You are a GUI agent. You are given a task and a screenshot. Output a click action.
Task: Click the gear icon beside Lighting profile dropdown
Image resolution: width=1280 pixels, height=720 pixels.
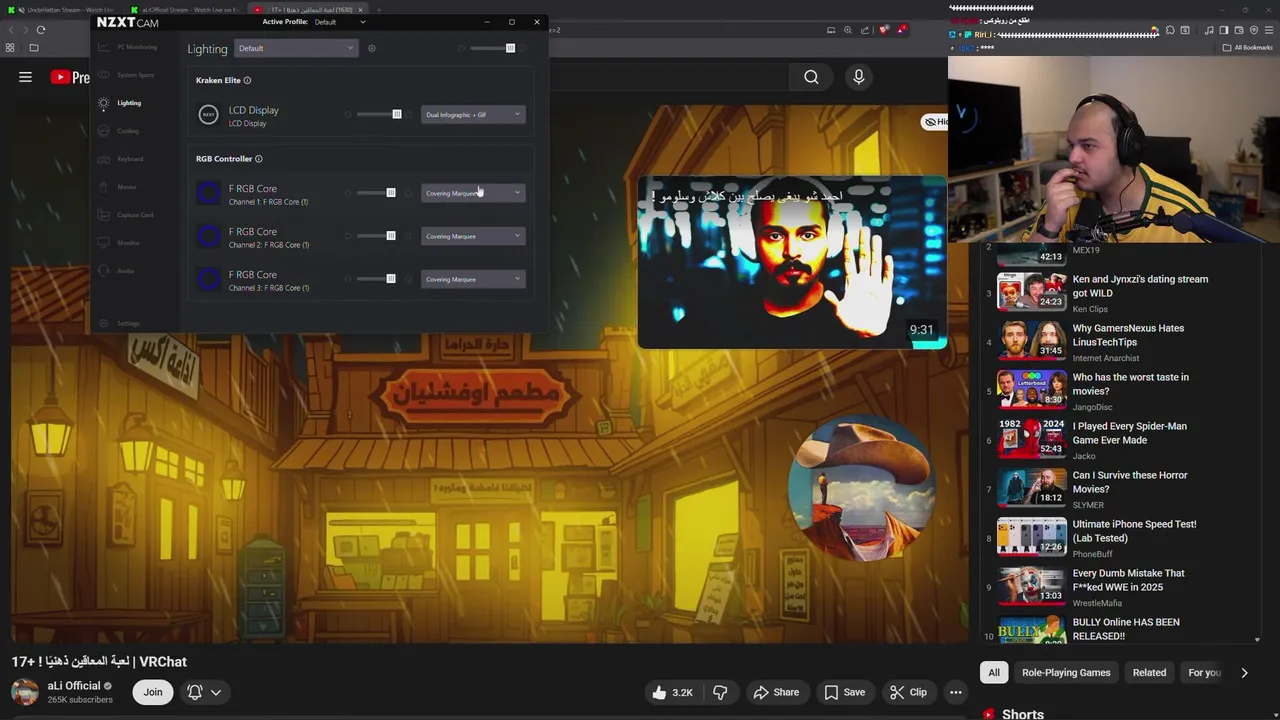point(371,48)
